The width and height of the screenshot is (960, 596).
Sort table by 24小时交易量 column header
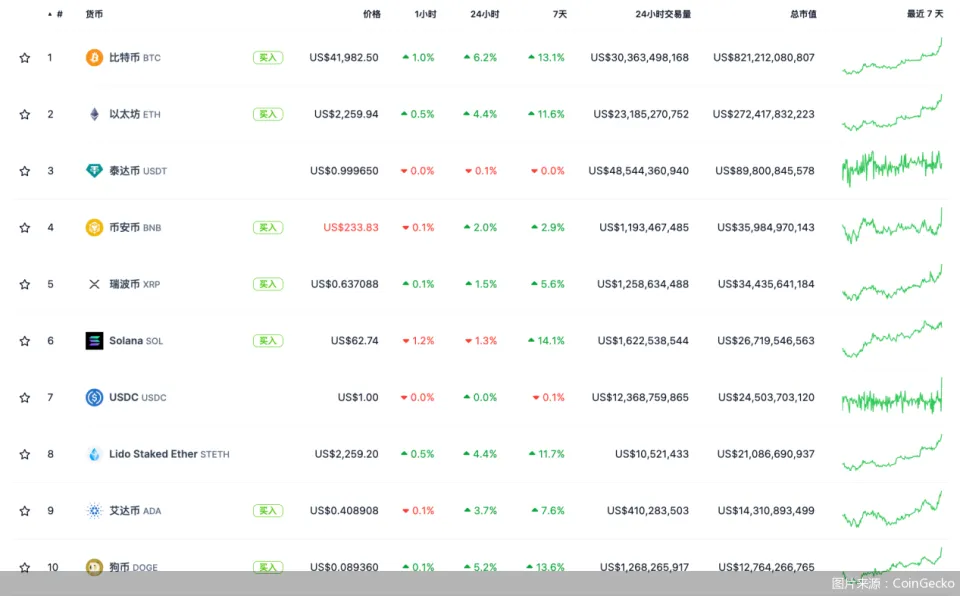(662, 14)
